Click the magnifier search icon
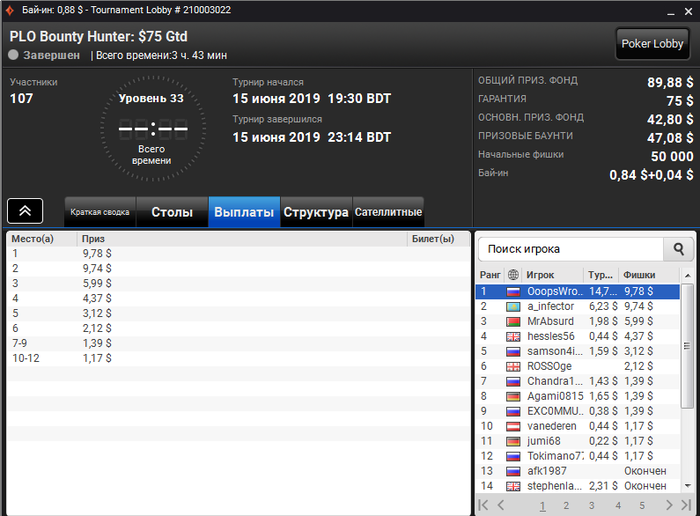Screen dimensions: 700x516 679,249
